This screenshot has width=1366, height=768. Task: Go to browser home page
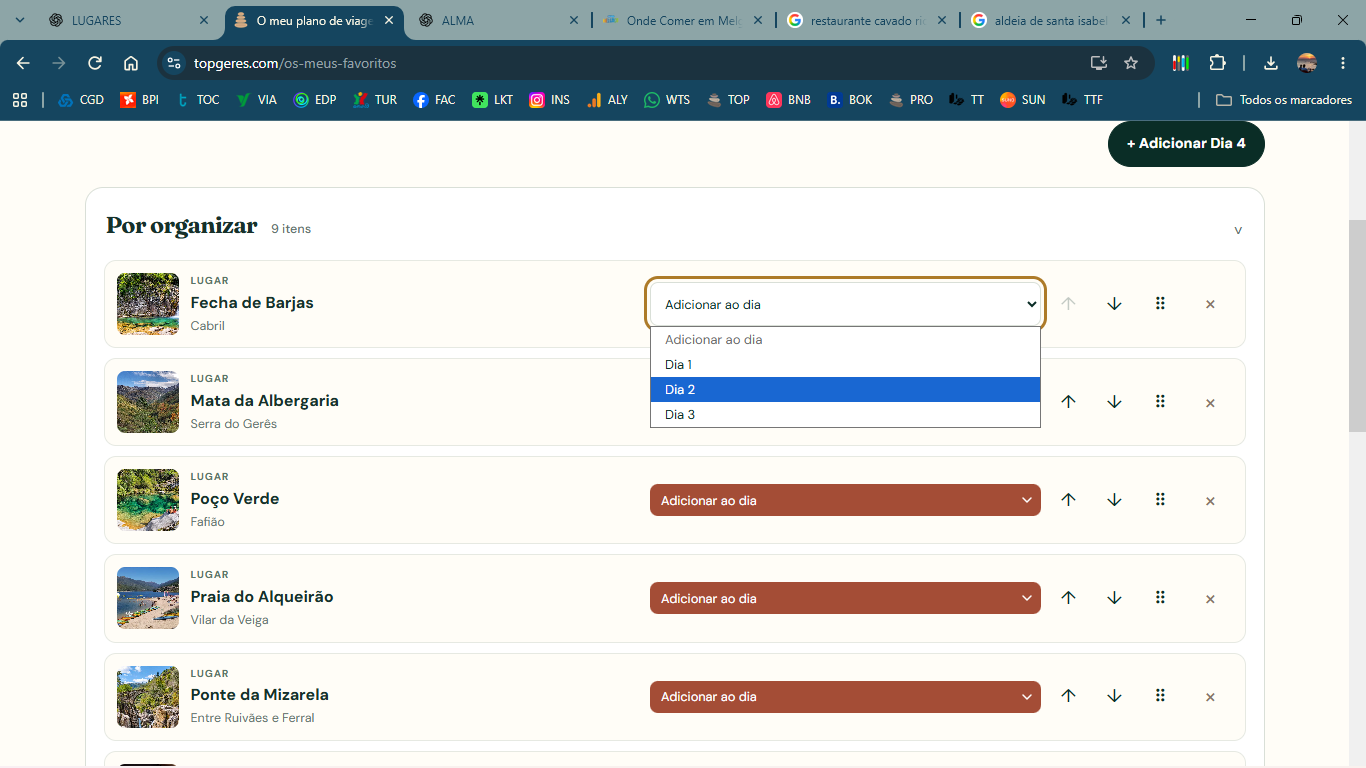131,63
